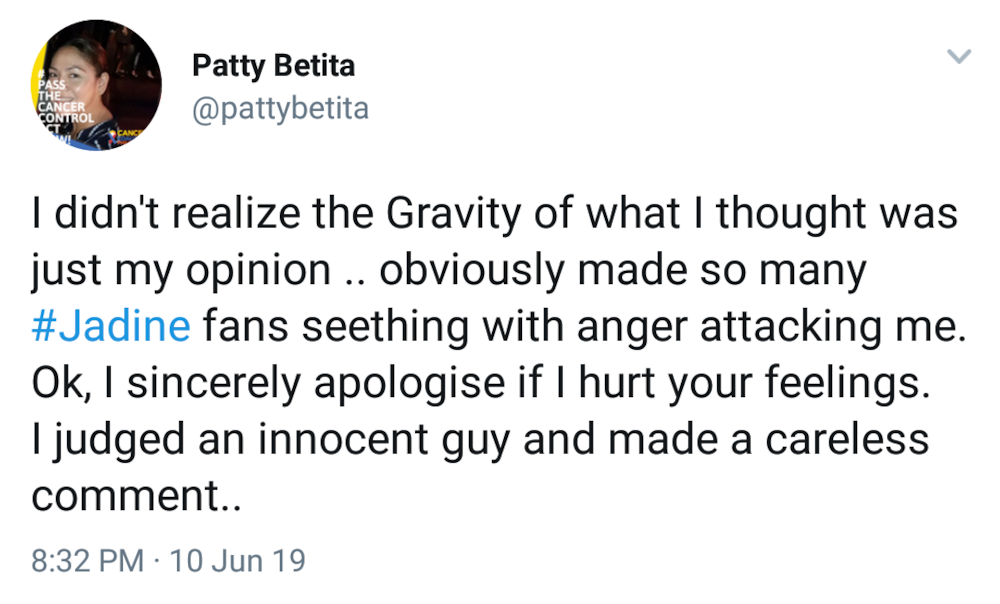Open profile via Patty Betita display name
Image resolution: width=1000 pixels, height=604 pixels.
click(274, 66)
